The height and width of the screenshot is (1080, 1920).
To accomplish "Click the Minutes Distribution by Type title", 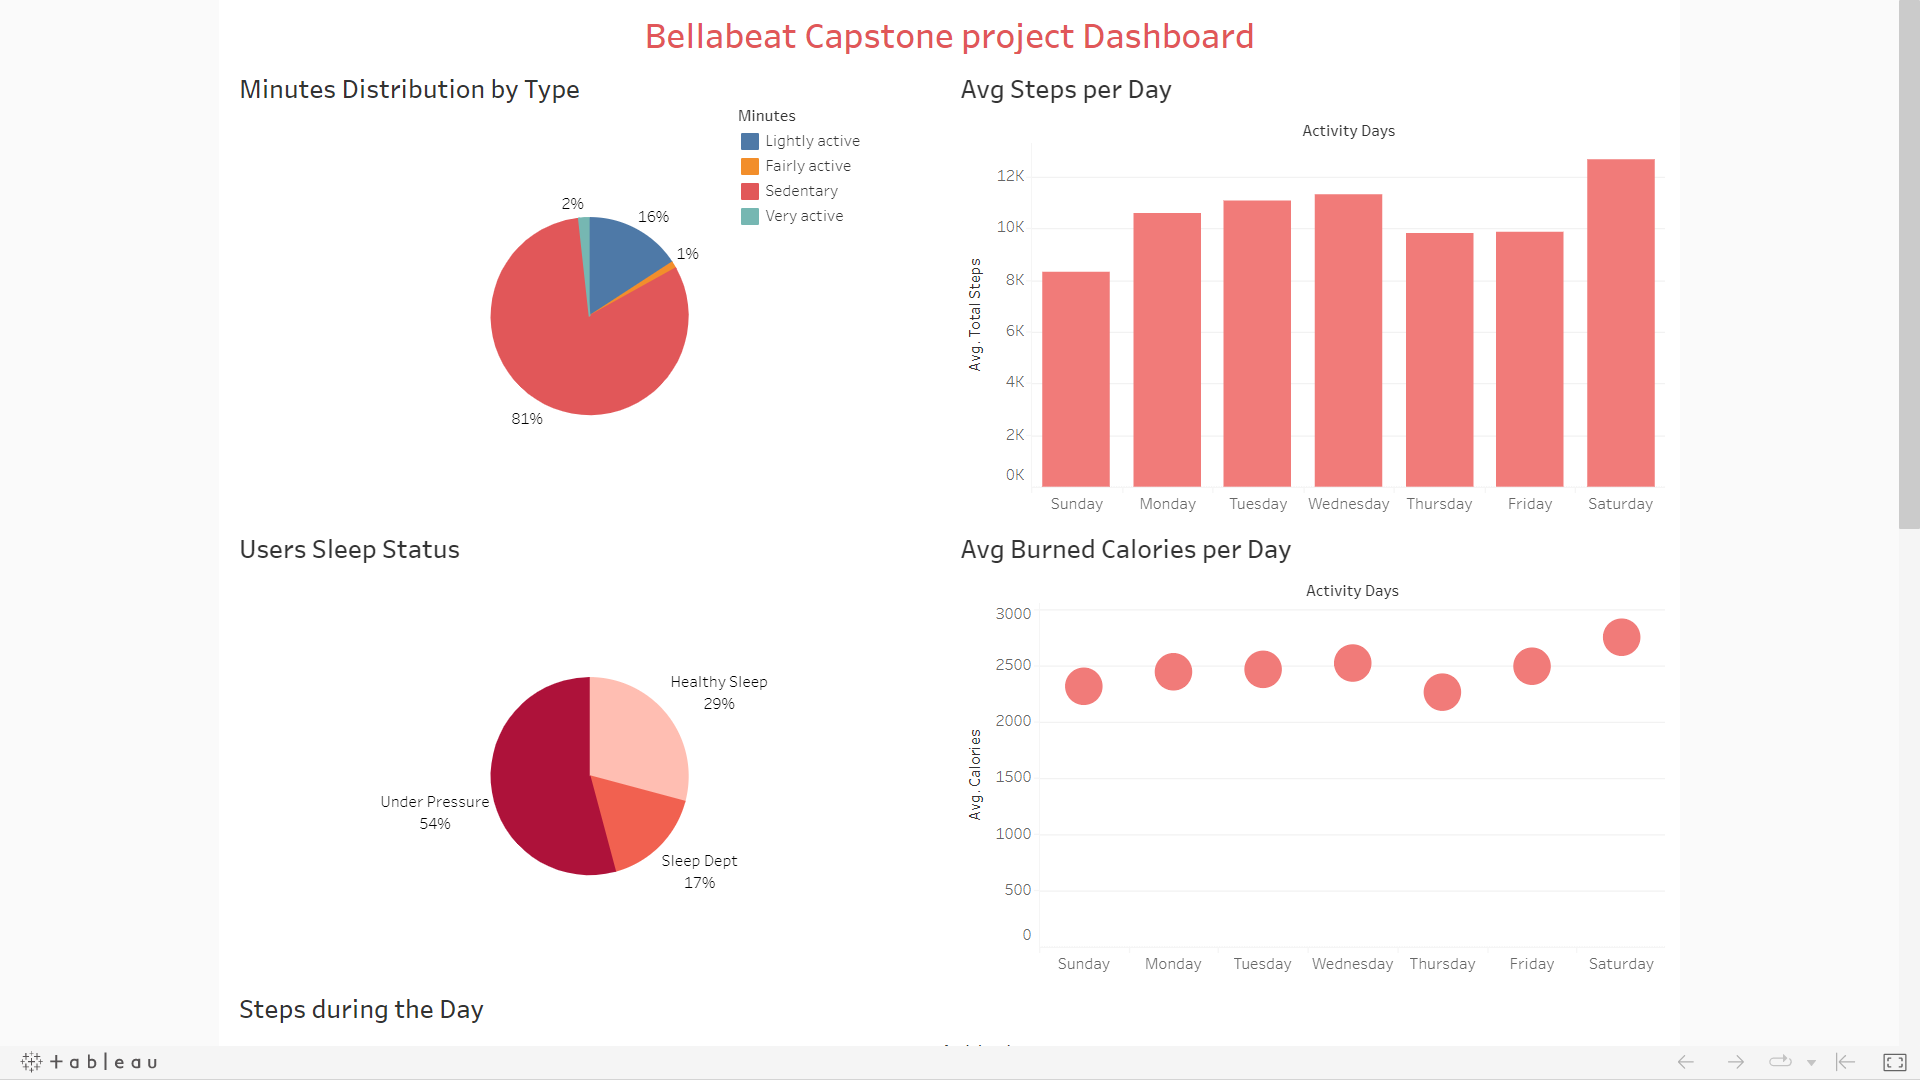I will point(409,89).
